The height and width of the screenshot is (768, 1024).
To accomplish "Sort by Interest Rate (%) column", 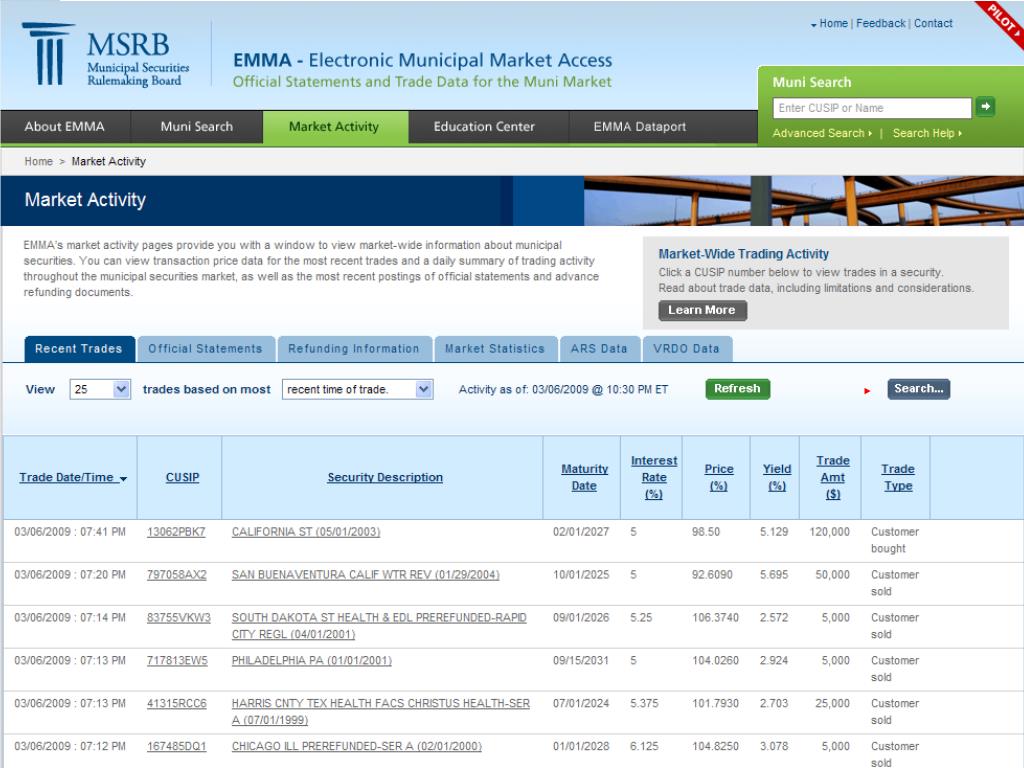I will (654, 477).
